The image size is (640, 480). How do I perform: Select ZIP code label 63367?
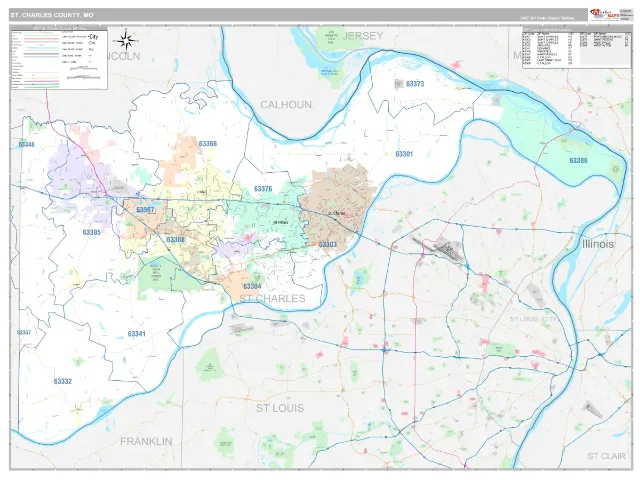click(x=145, y=210)
